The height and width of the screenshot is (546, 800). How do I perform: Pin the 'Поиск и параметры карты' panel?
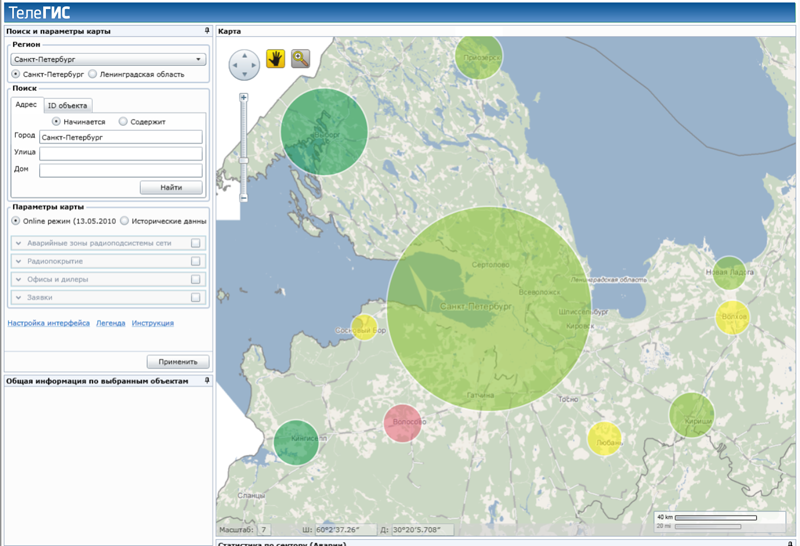pos(206,32)
